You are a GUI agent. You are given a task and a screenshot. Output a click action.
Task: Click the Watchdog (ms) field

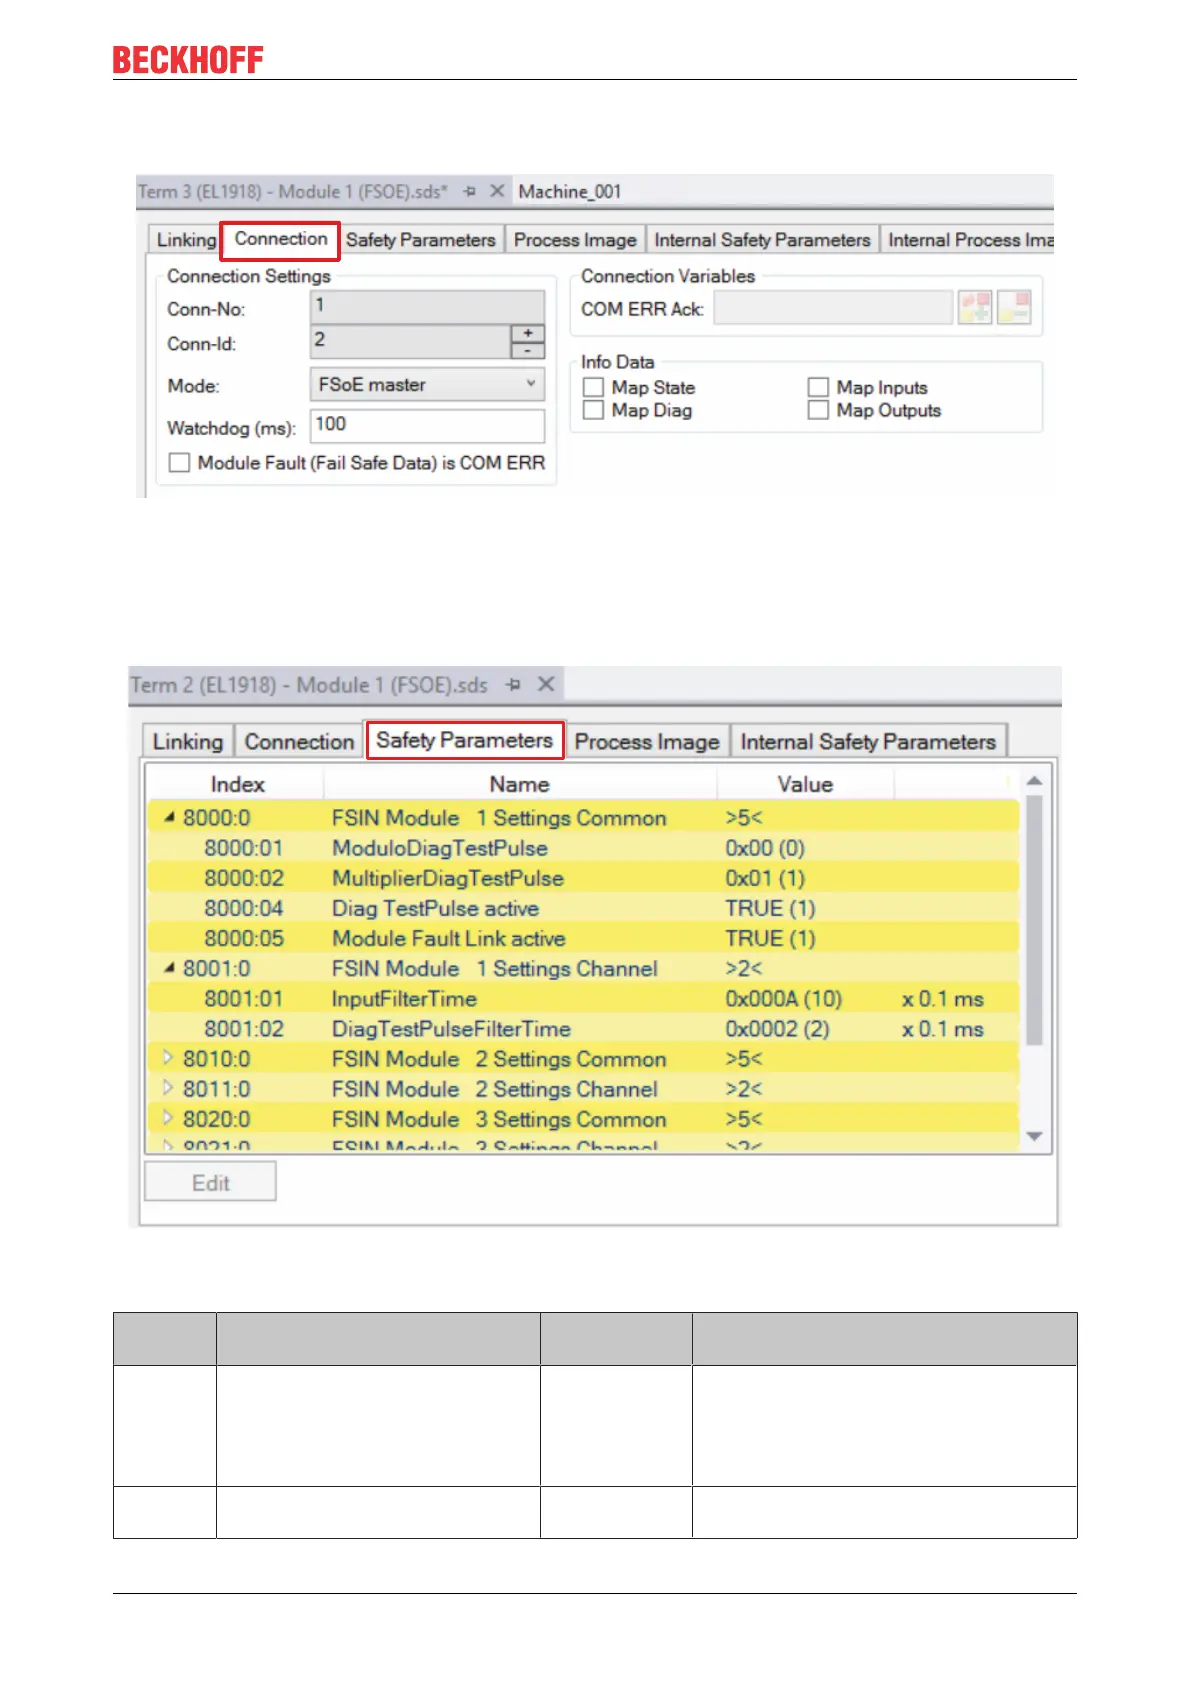[427, 425]
